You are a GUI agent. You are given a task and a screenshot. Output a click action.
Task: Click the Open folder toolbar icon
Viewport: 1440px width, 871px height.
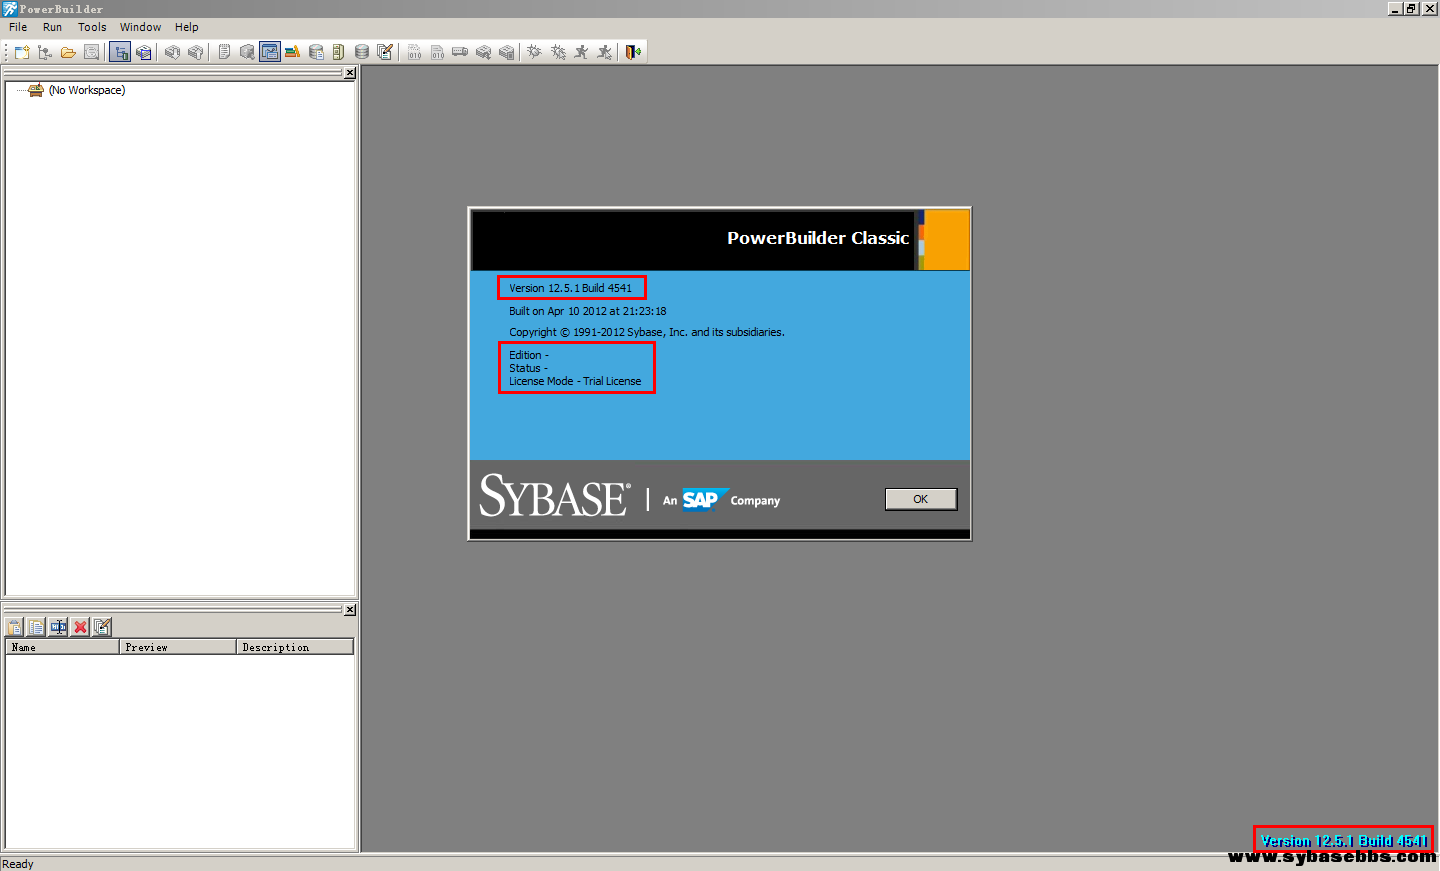point(68,52)
